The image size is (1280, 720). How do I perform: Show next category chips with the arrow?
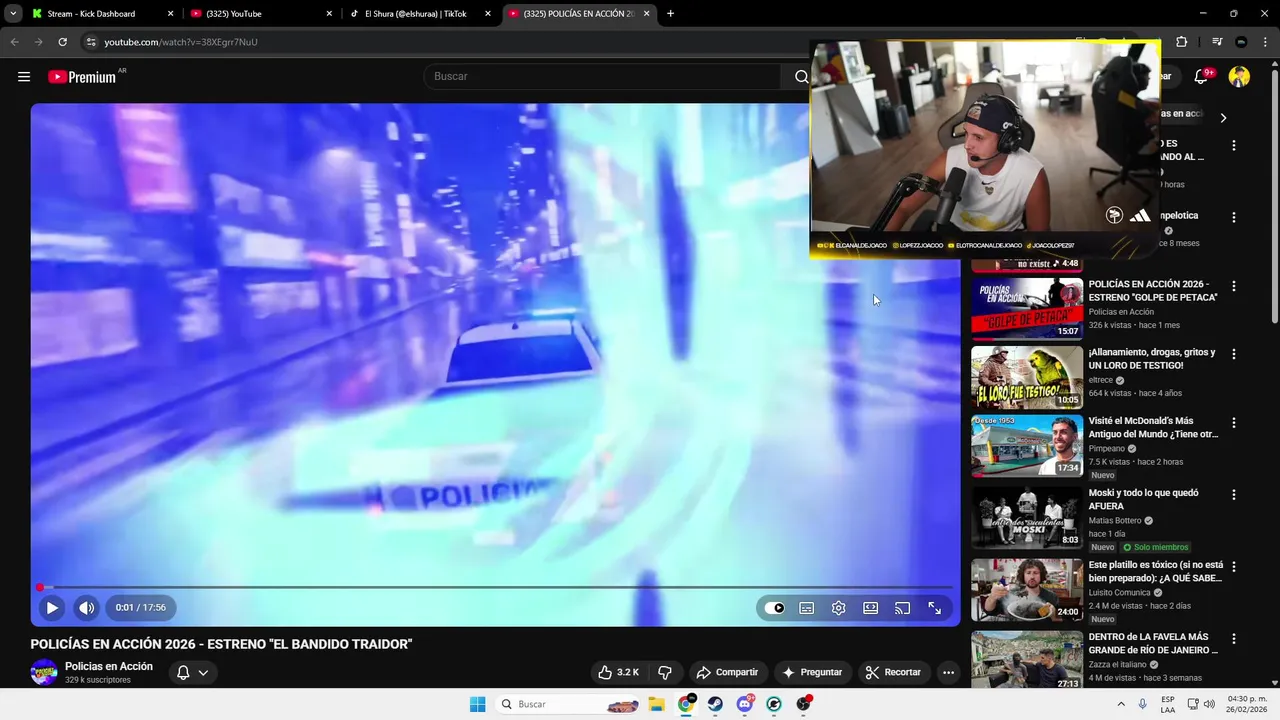1223,118
